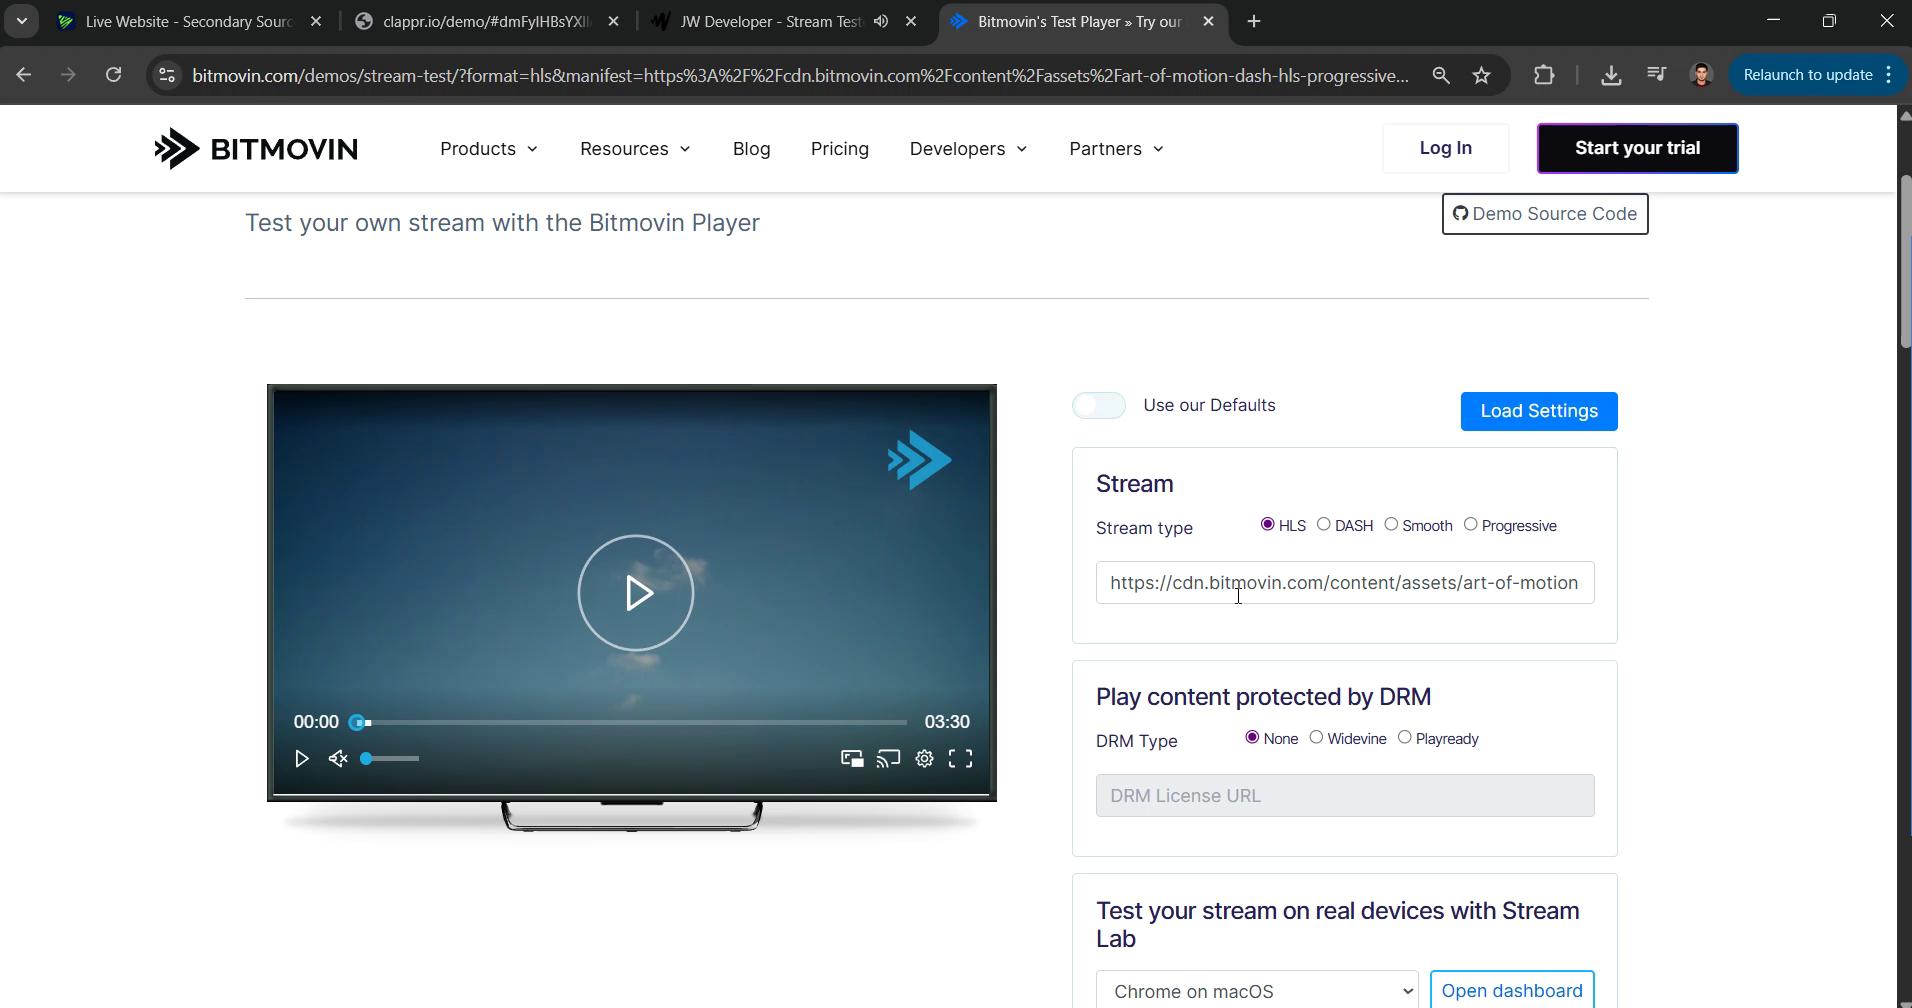Choose the Progressive stream type option
Viewport: 1912px width, 1008px height.
[x=1471, y=525]
